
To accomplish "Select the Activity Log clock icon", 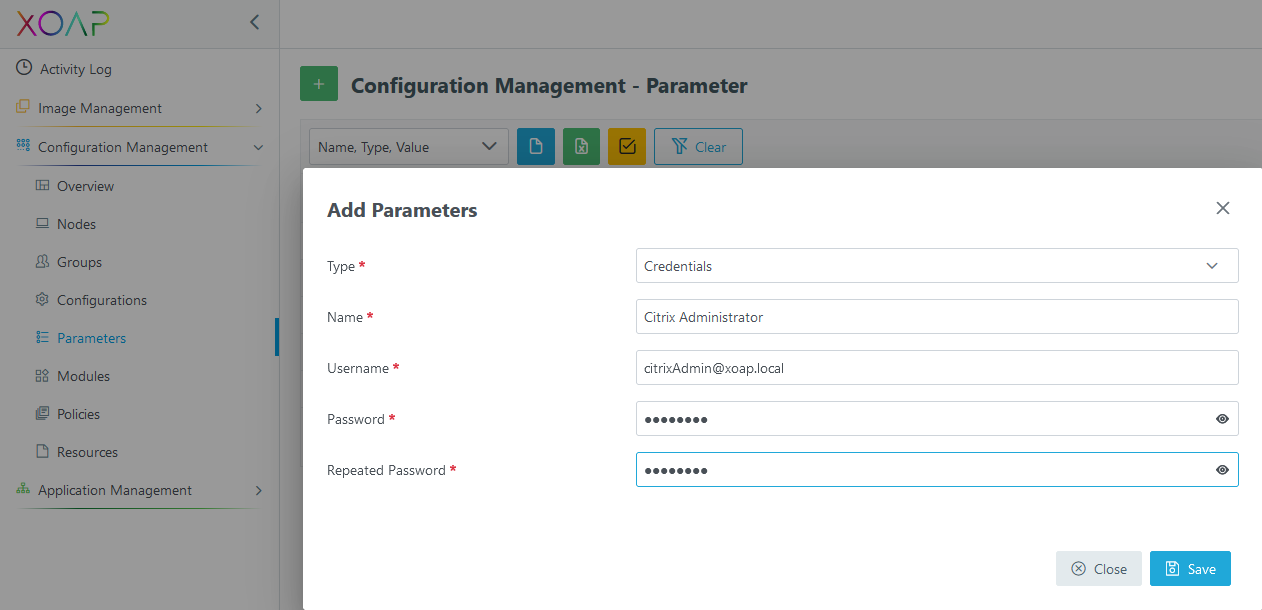I will pyautogui.click(x=22, y=68).
